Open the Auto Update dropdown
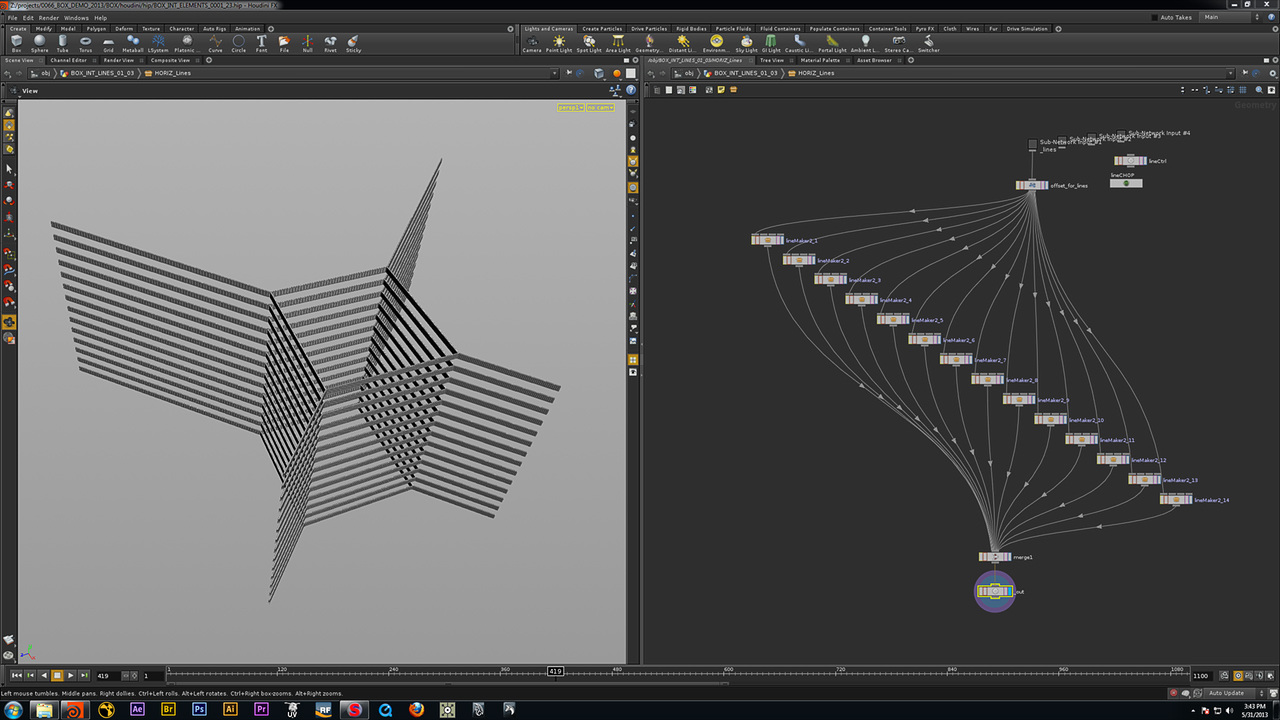 pyautogui.click(x=1230, y=693)
